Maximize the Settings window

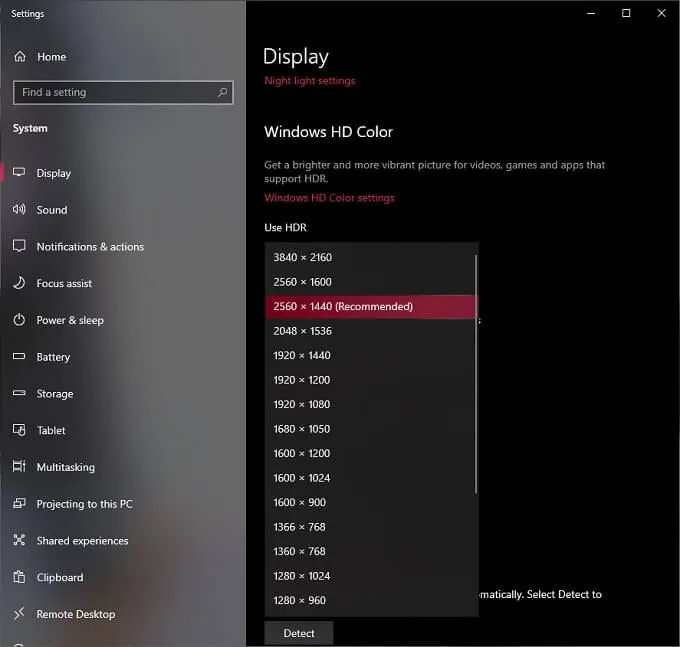626,13
